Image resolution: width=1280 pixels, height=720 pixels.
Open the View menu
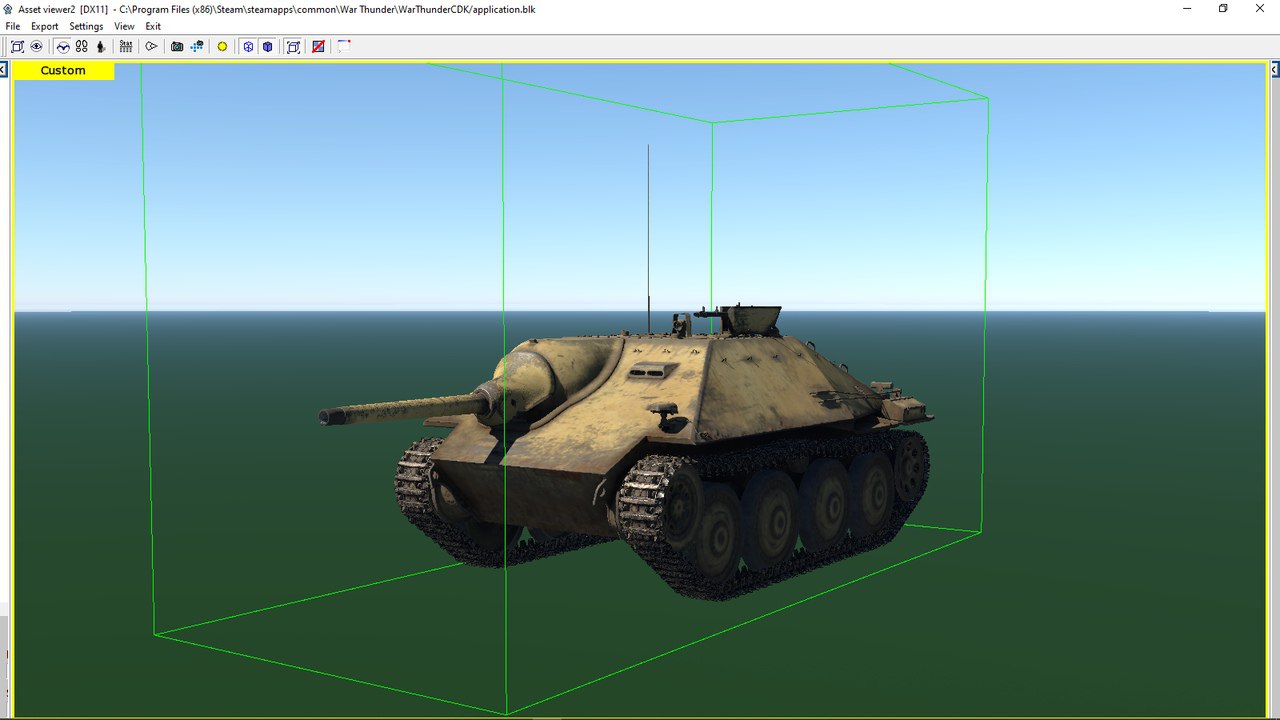click(x=124, y=26)
